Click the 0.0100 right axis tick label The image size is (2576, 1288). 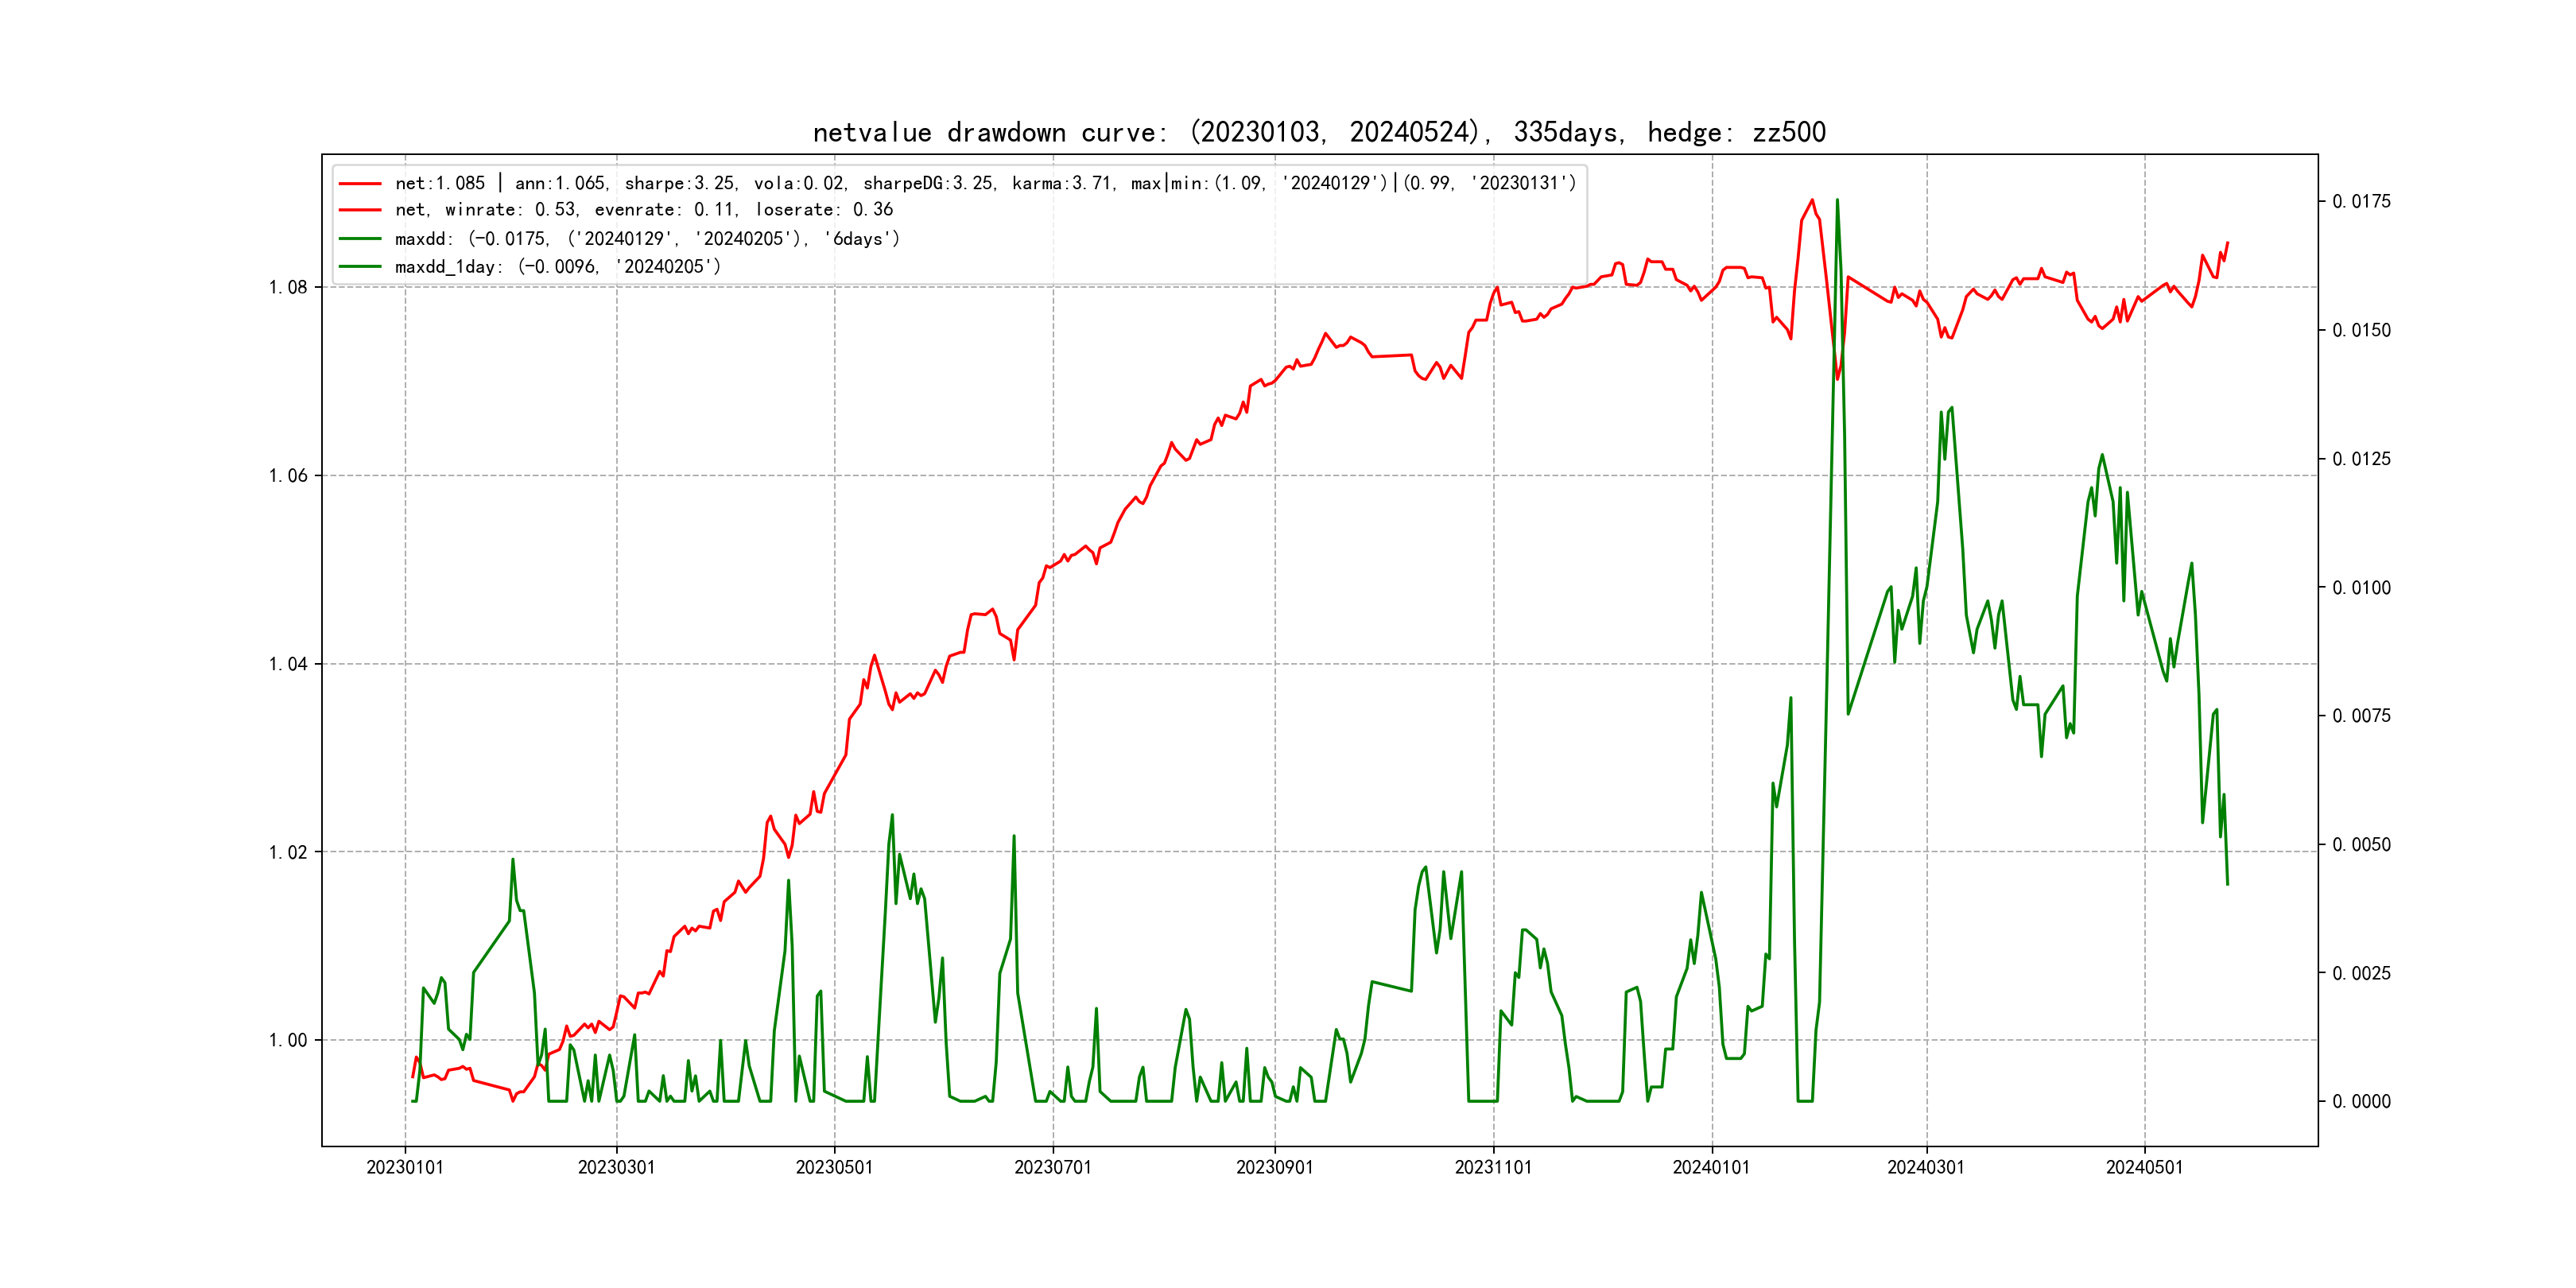(x=2361, y=588)
